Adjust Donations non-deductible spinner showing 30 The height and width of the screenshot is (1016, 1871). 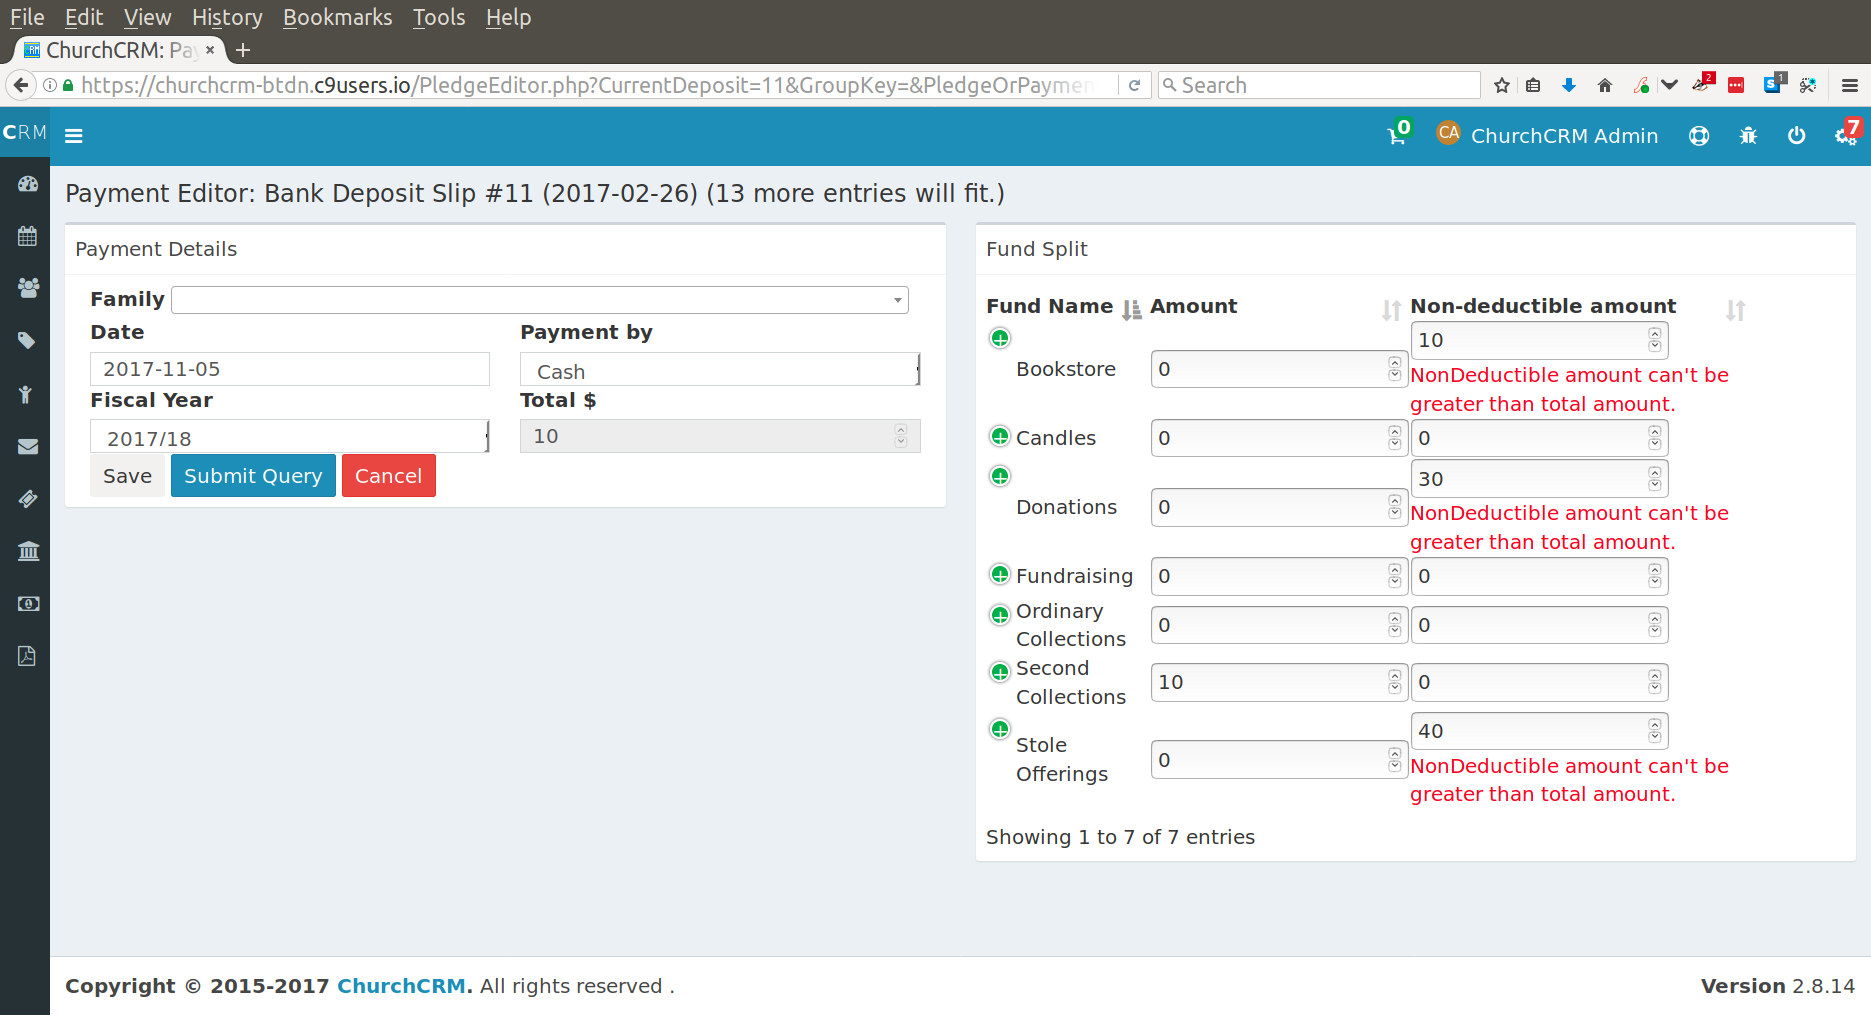point(1655,479)
